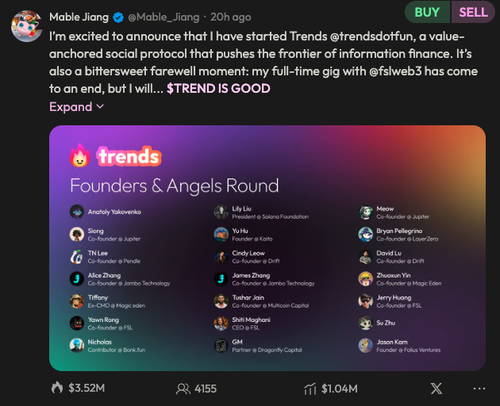Click the flame icon beside $3.52M

point(57,388)
